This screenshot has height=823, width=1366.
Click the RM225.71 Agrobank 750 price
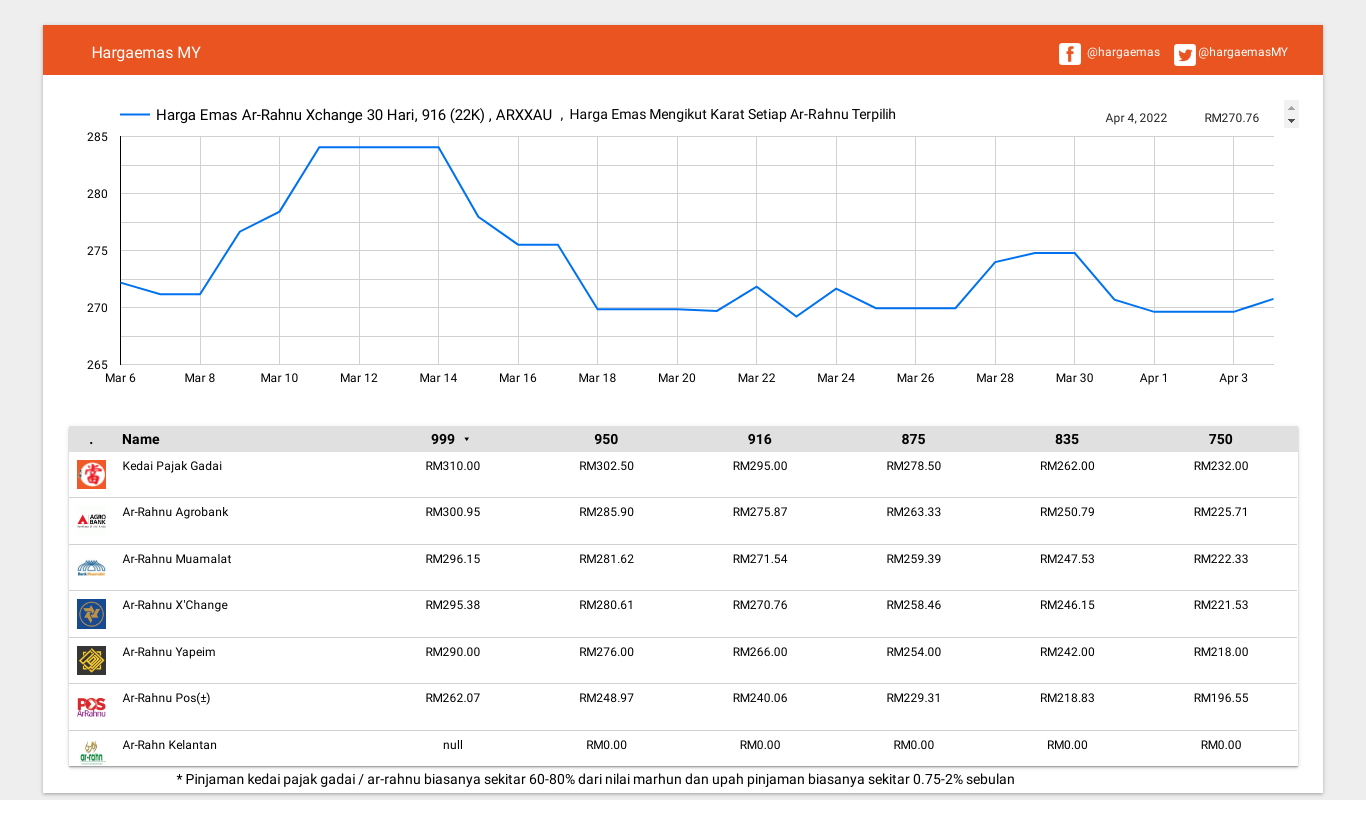point(1221,512)
